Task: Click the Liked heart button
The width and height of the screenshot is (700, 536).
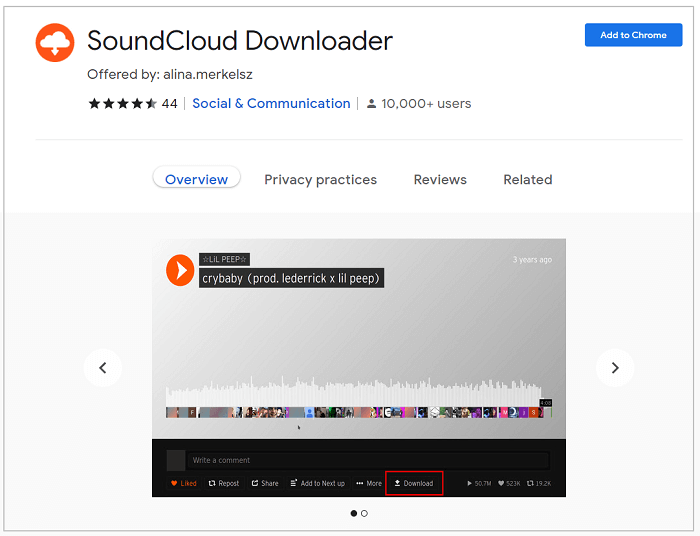Action: click(184, 483)
